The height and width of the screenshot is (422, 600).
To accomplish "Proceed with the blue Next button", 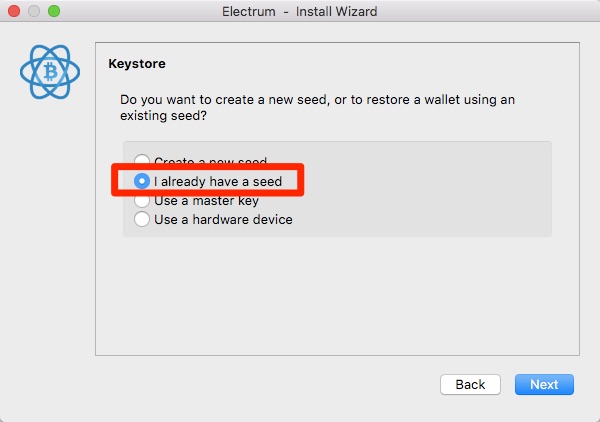I will tap(544, 384).
